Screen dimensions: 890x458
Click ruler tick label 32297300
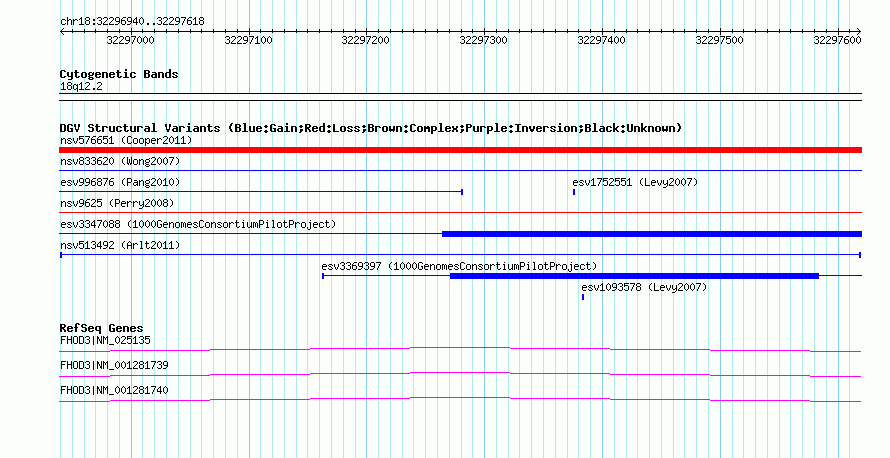coord(484,40)
